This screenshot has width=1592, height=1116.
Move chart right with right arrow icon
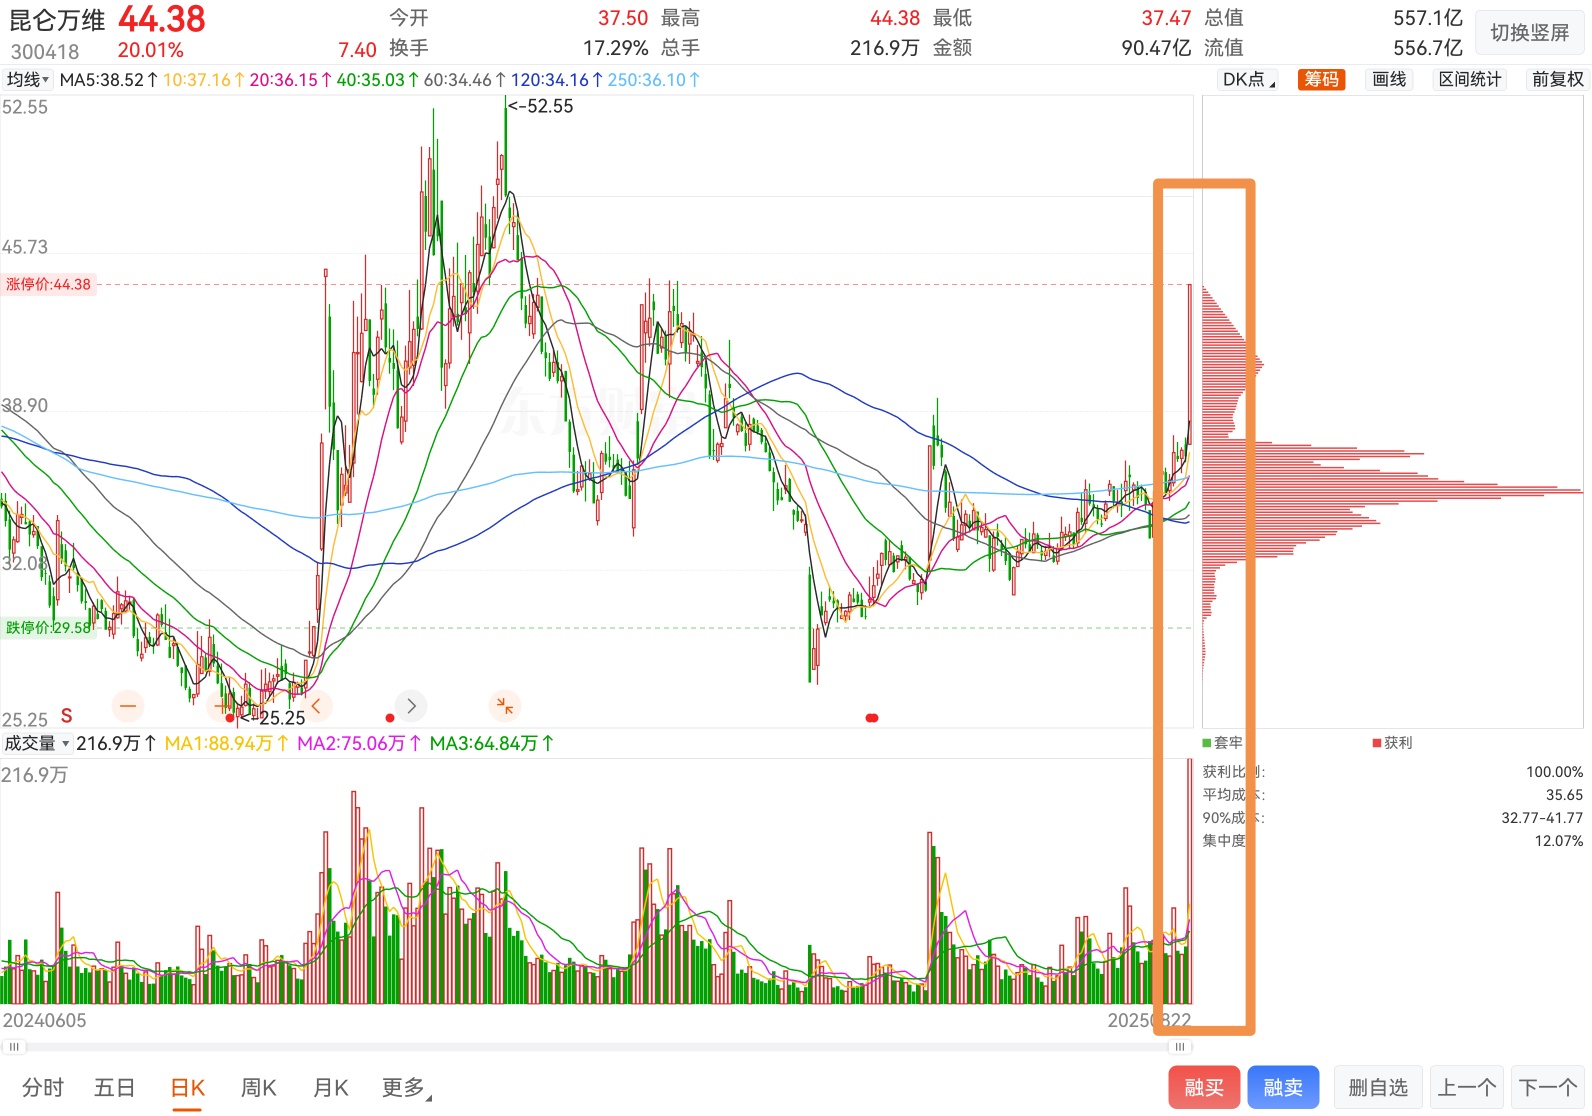(x=411, y=706)
